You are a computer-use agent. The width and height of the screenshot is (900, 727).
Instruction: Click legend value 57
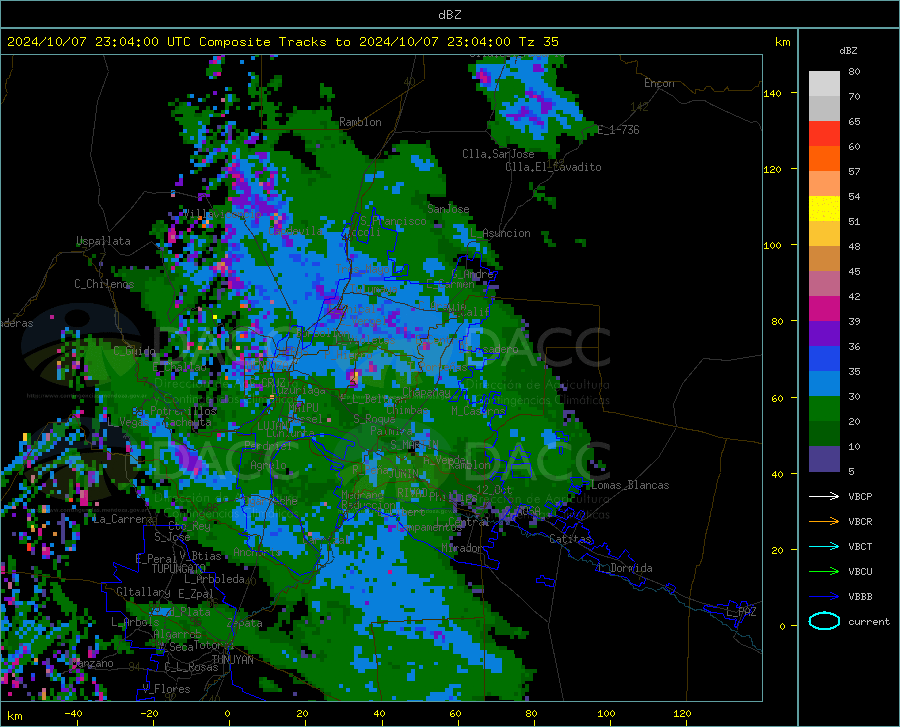854,172
